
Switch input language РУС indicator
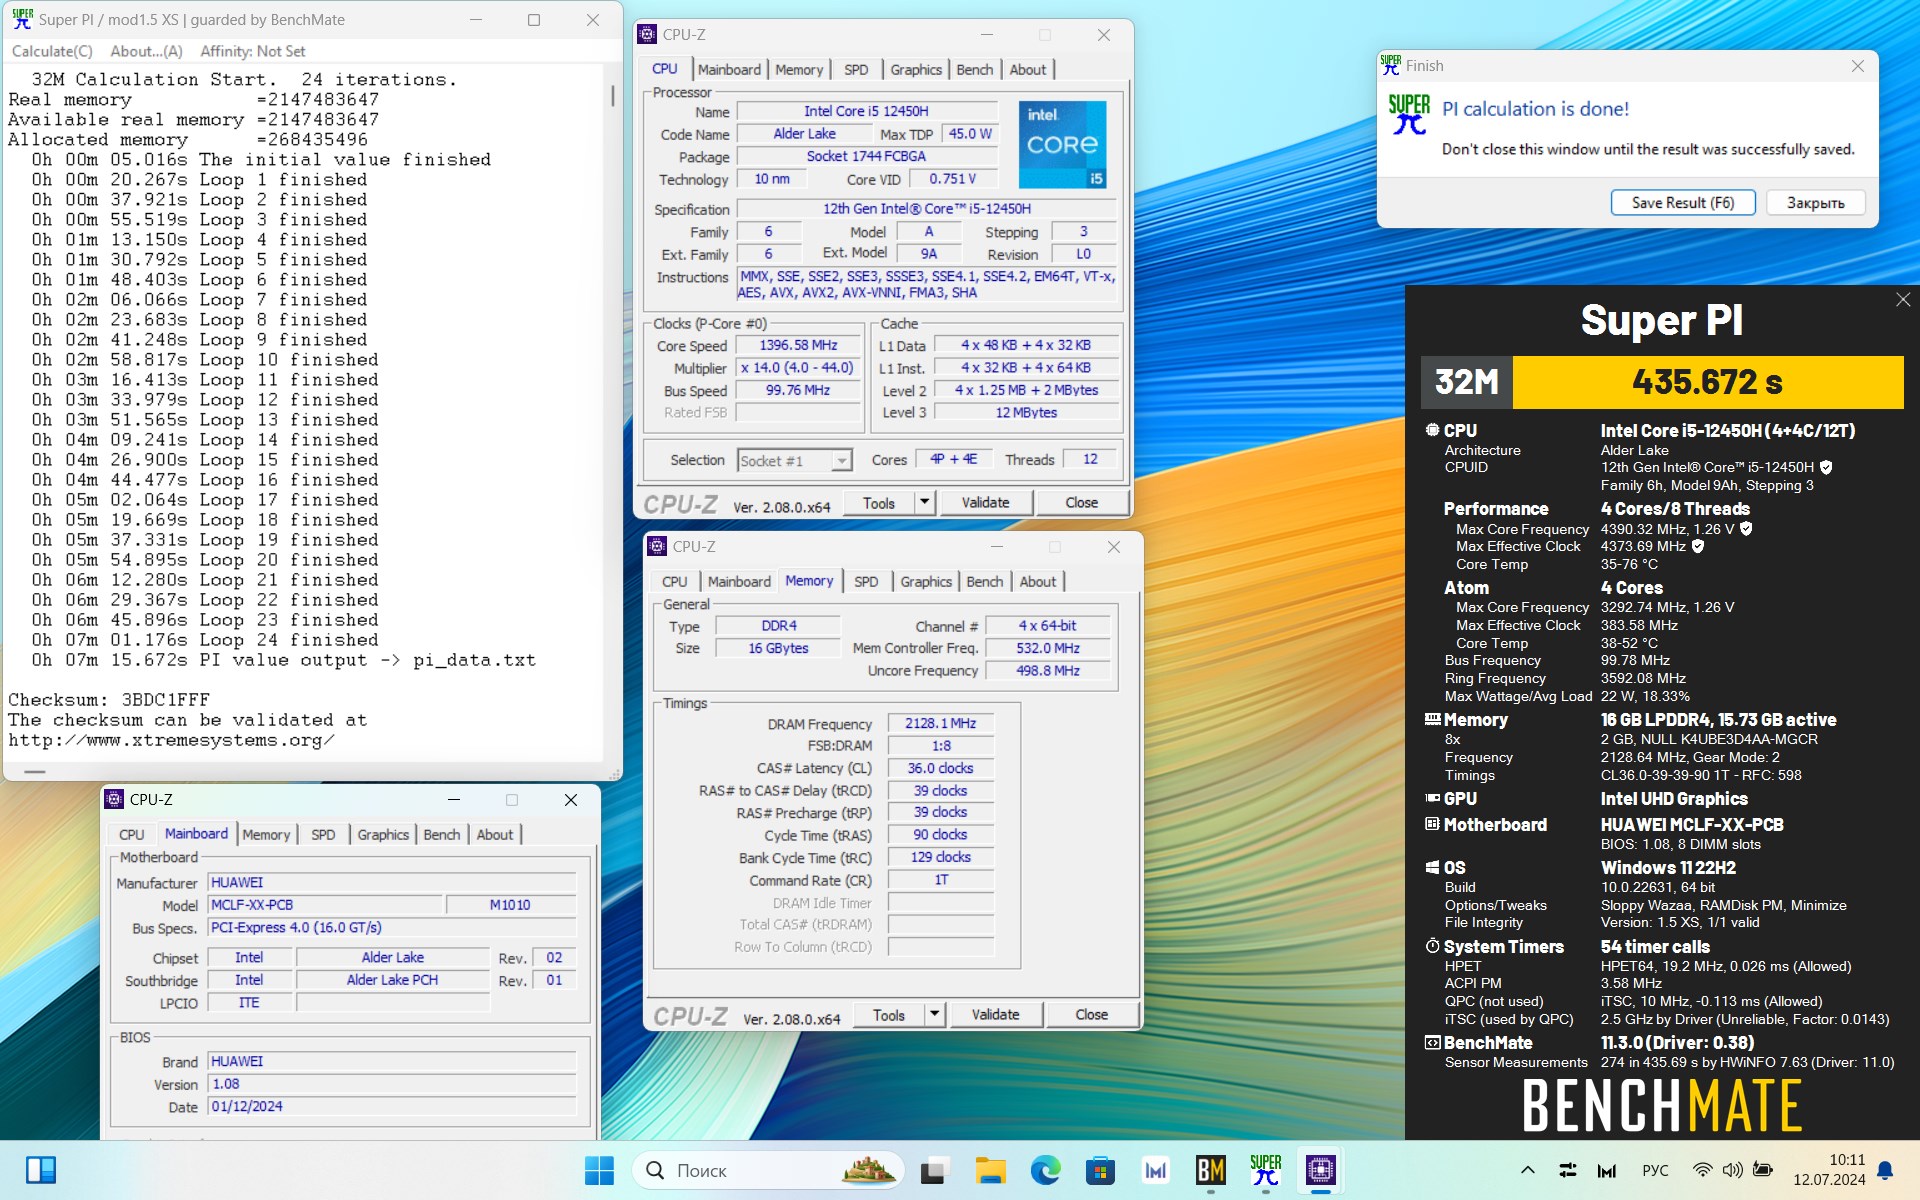(x=1655, y=1170)
